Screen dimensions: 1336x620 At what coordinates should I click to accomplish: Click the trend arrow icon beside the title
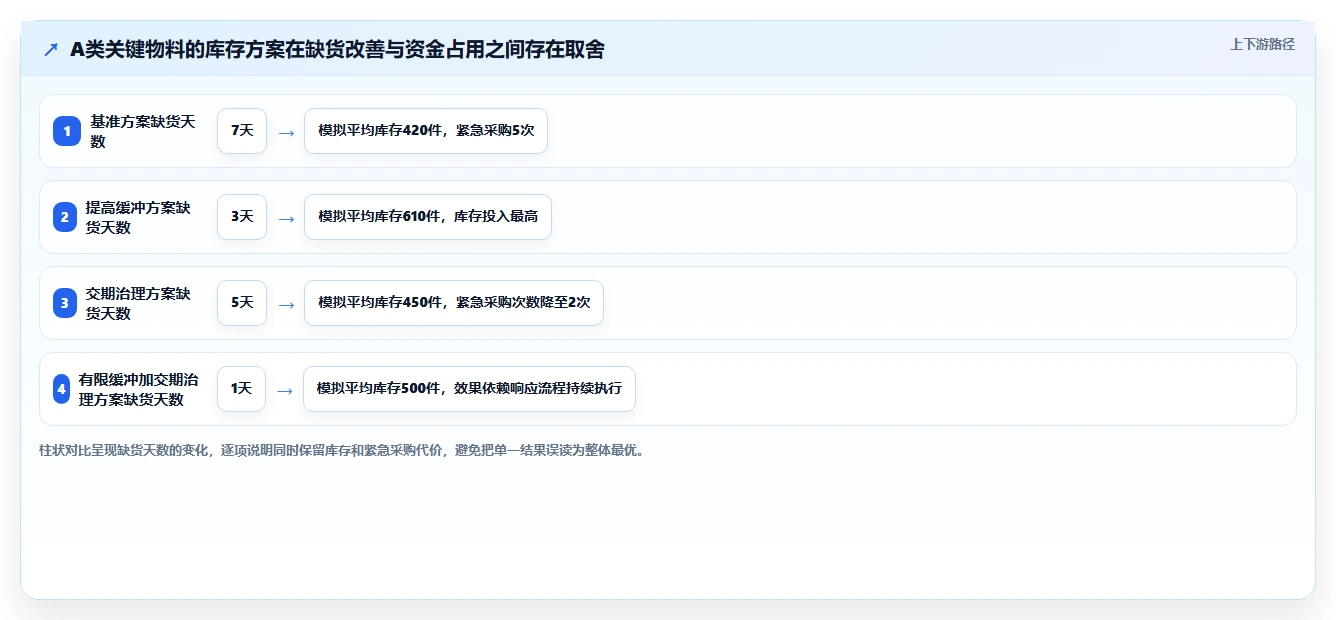51,49
